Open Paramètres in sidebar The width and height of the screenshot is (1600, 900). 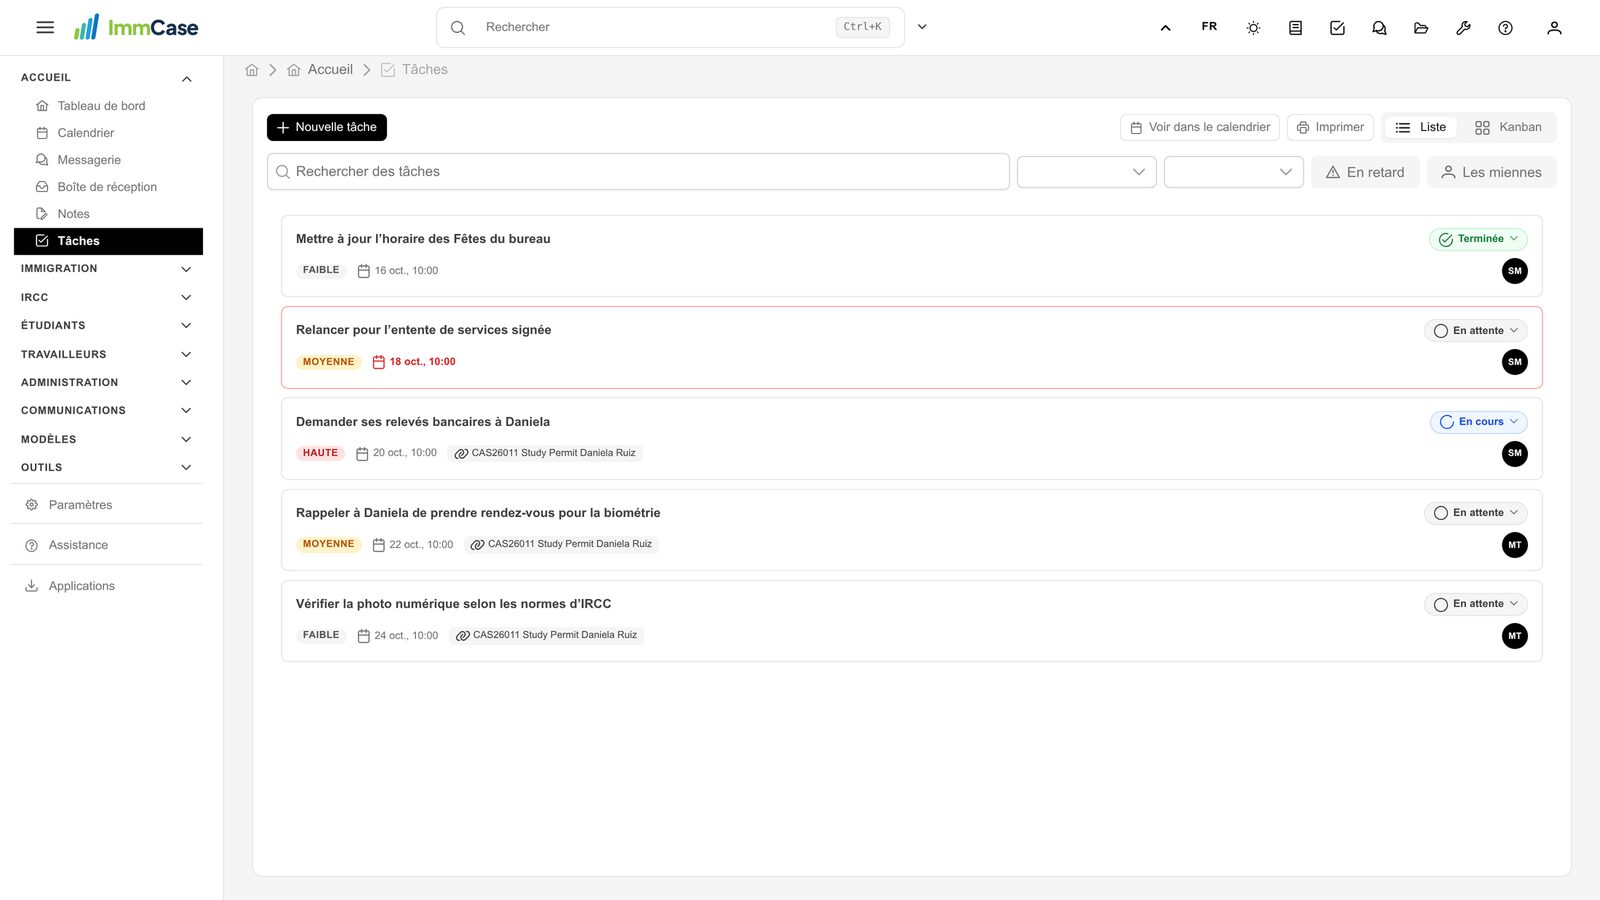pyautogui.click(x=107, y=505)
